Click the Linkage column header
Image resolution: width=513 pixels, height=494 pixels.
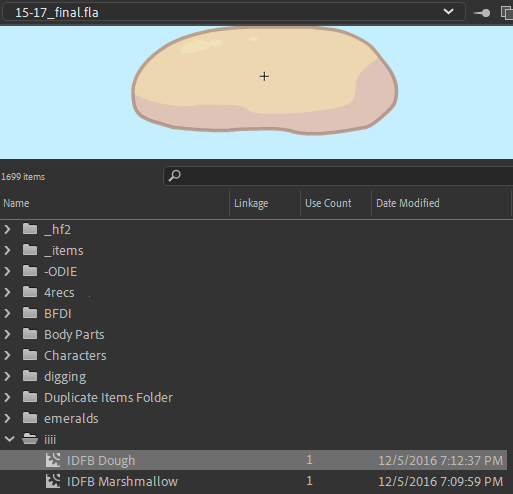[x=265, y=203]
